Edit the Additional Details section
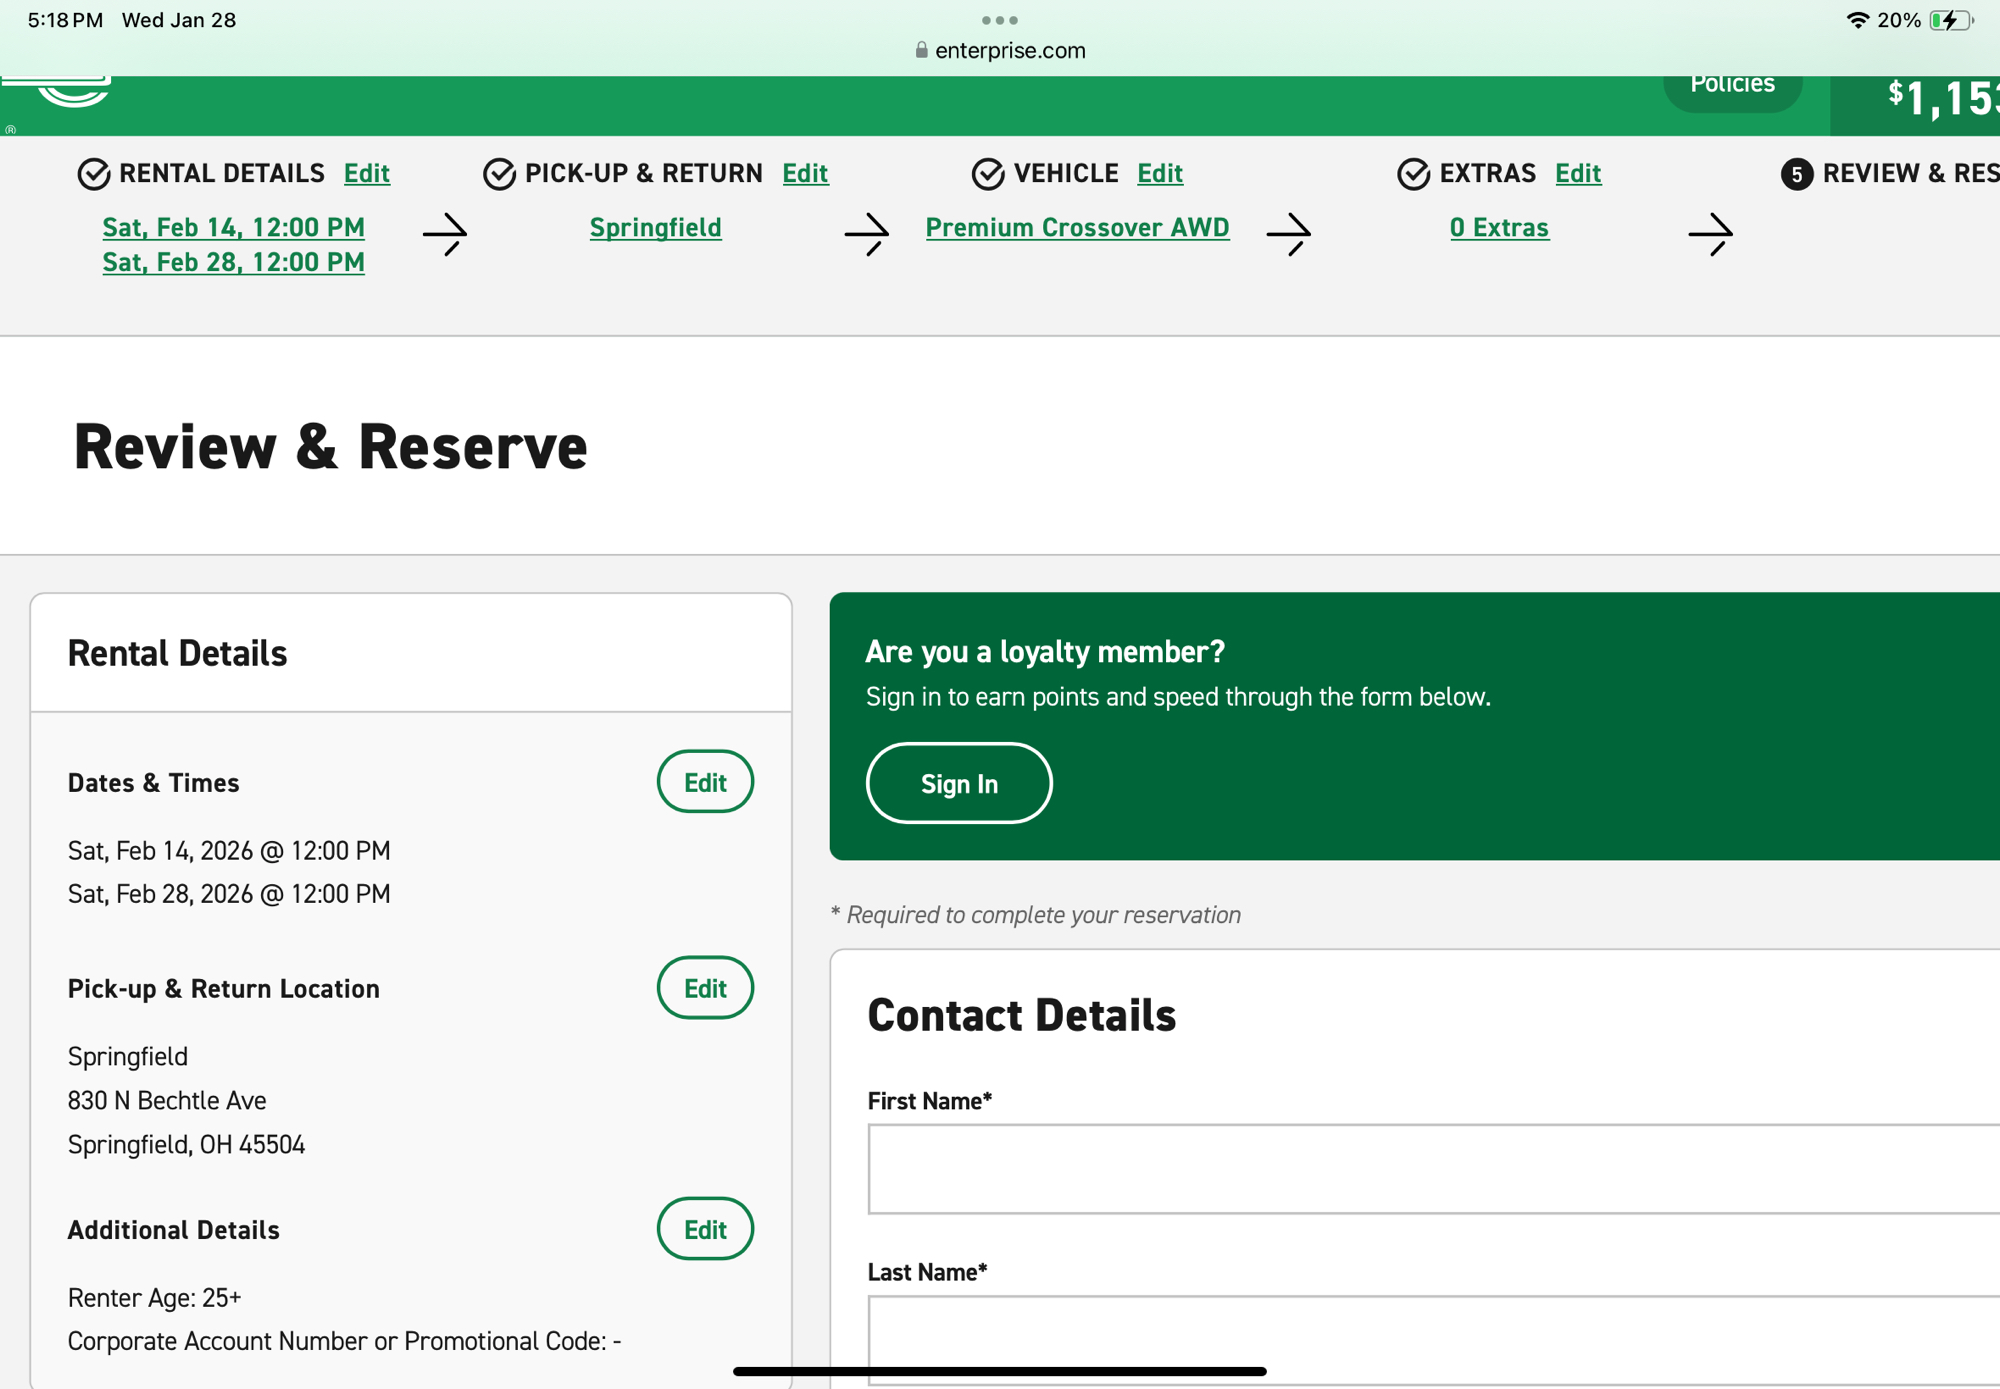2000x1389 pixels. click(x=705, y=1229)
